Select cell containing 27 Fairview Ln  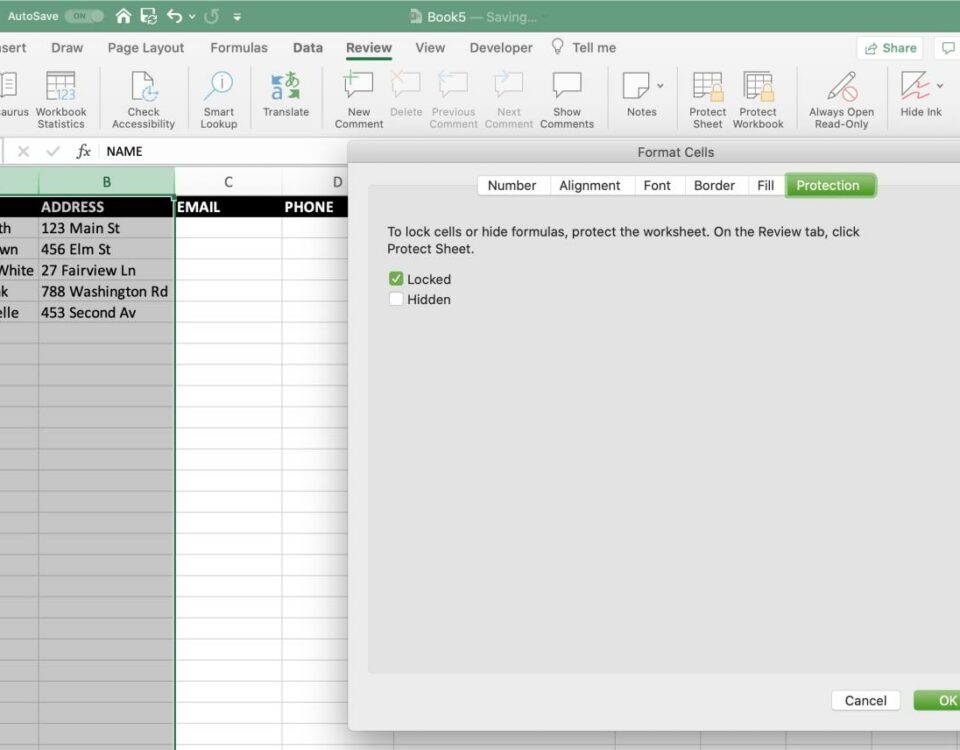[x=107, y=270]
